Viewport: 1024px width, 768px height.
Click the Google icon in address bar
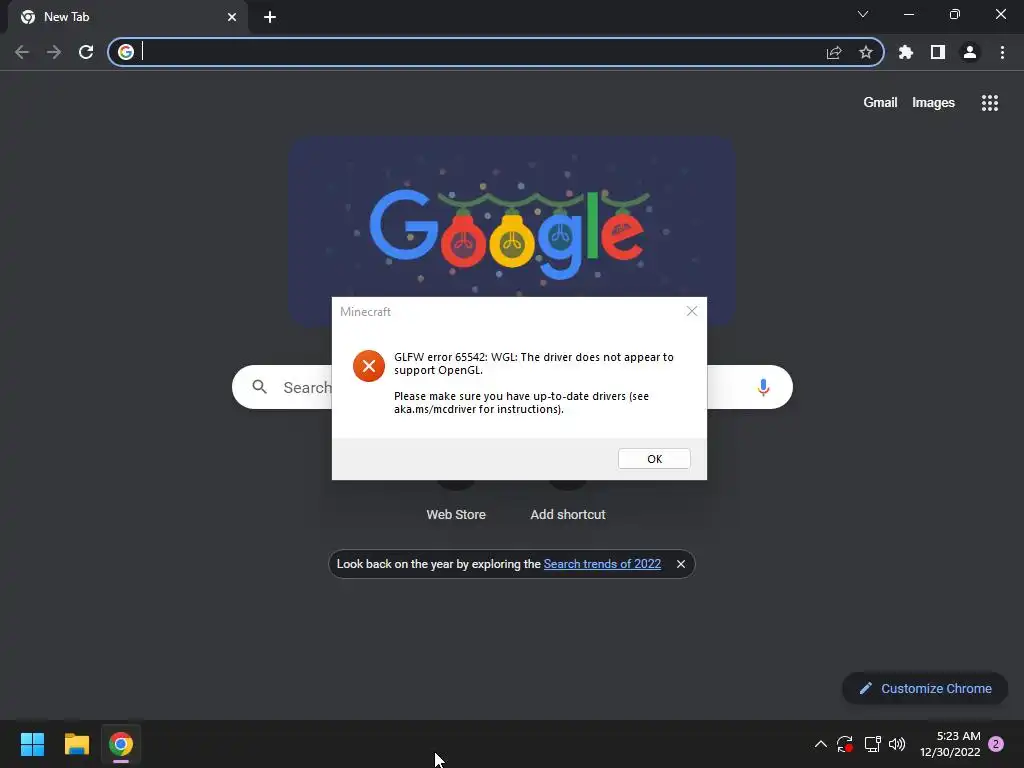[x=126, y=52]
